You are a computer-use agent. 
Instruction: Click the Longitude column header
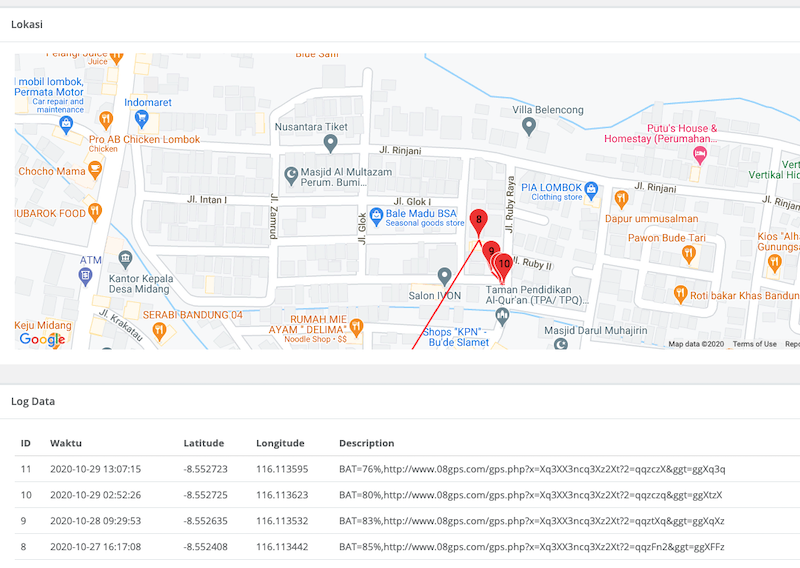point(280,443)
